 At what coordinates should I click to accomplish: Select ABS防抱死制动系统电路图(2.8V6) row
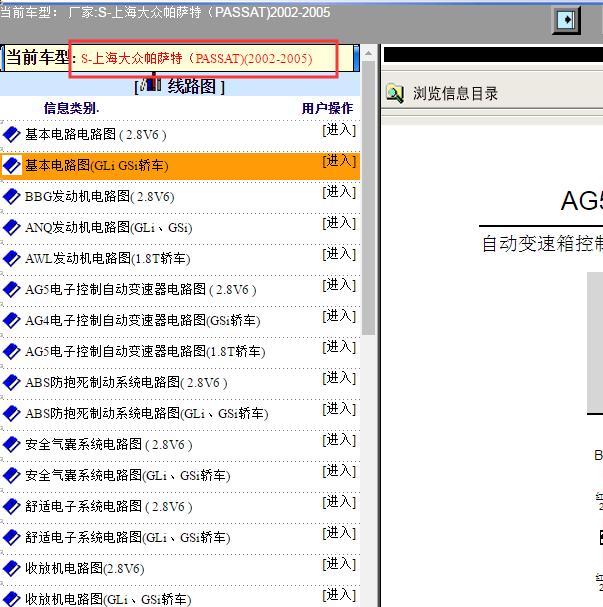coord(180,382)
